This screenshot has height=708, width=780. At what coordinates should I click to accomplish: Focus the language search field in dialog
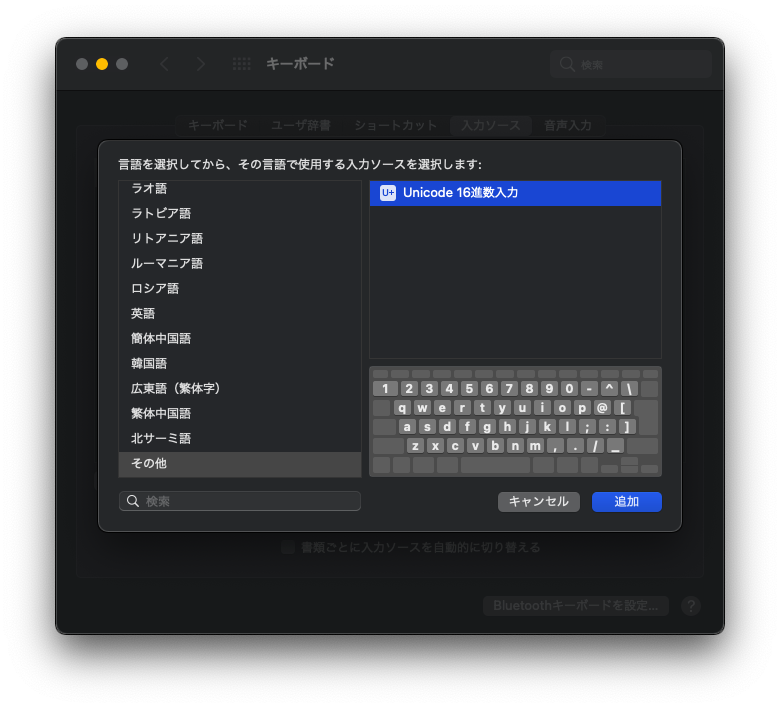pos(240,501)
